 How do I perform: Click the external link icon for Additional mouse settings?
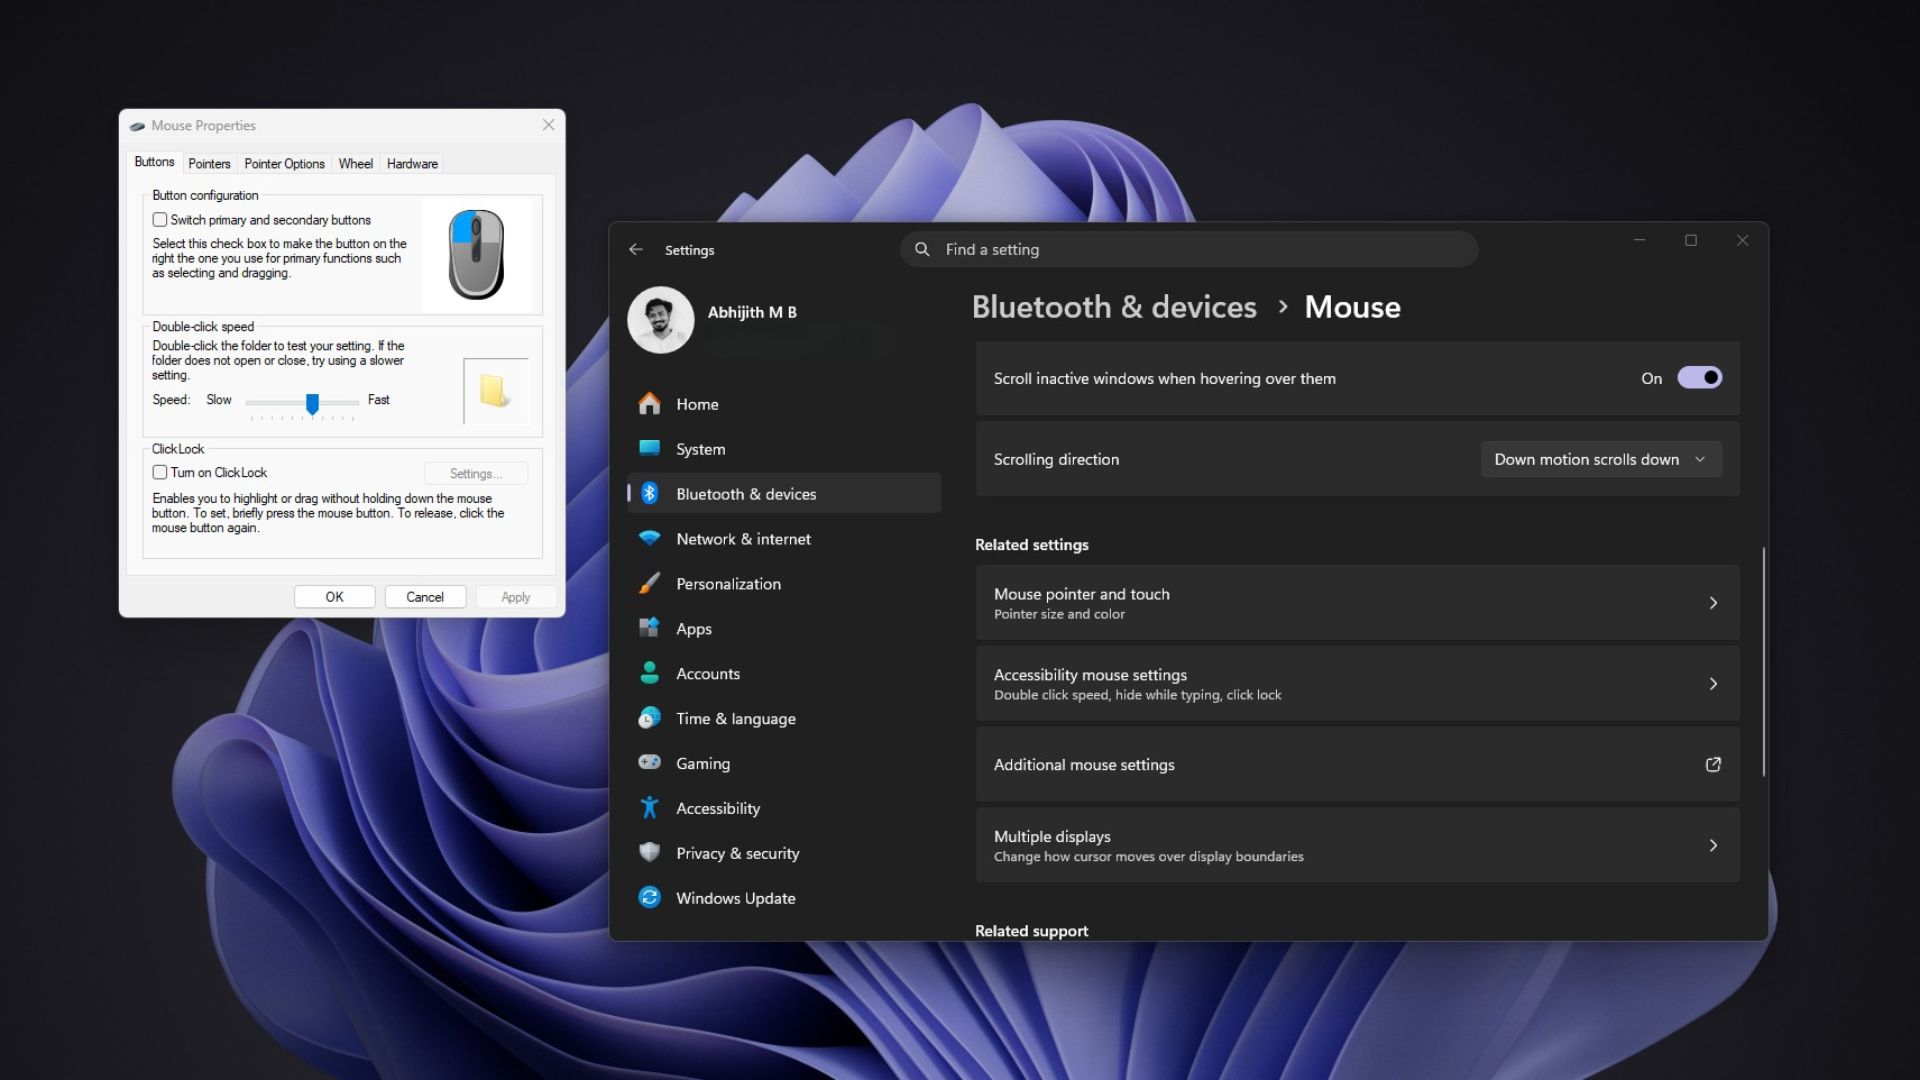click(x=1713, y=764)
